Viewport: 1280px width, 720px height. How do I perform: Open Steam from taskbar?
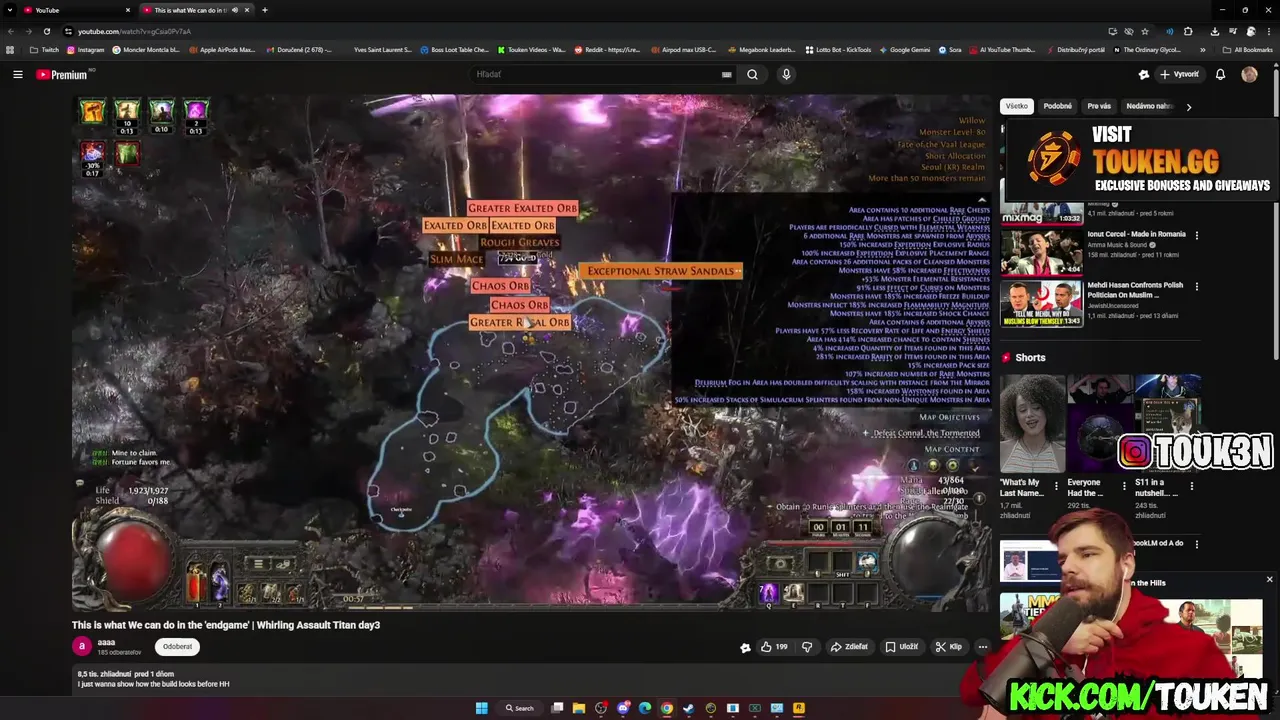pyautogui.click(x=689, y=708)
